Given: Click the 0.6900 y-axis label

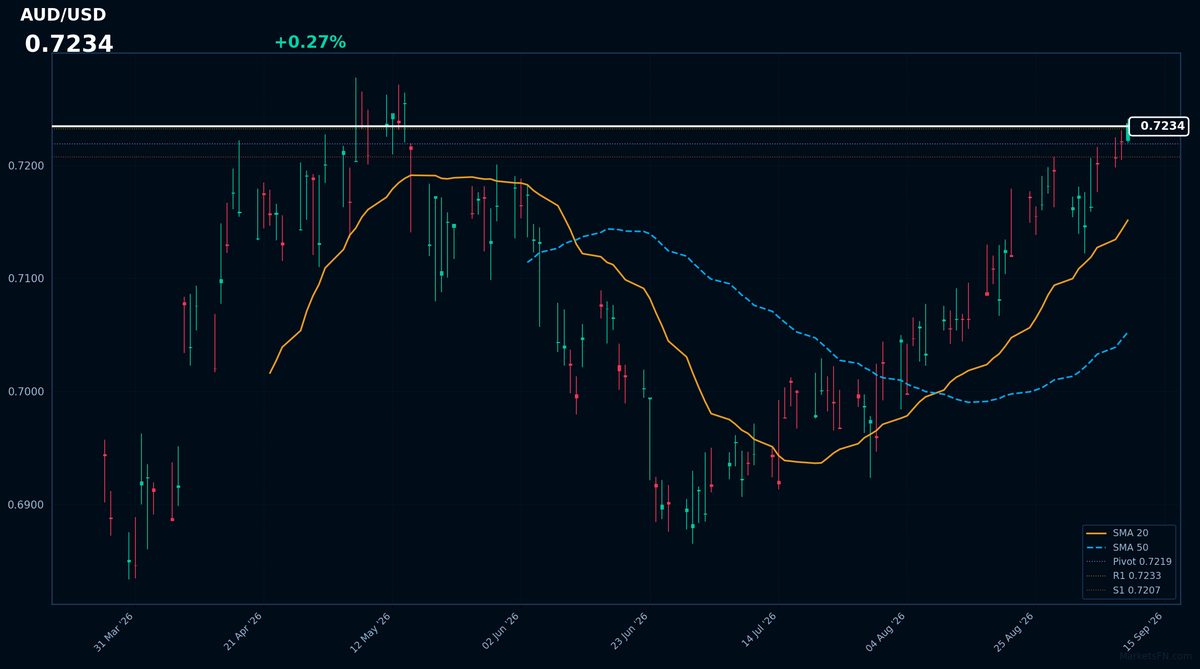Looking at the screenshot, I should pyautogui.click(x=27, y=505).
